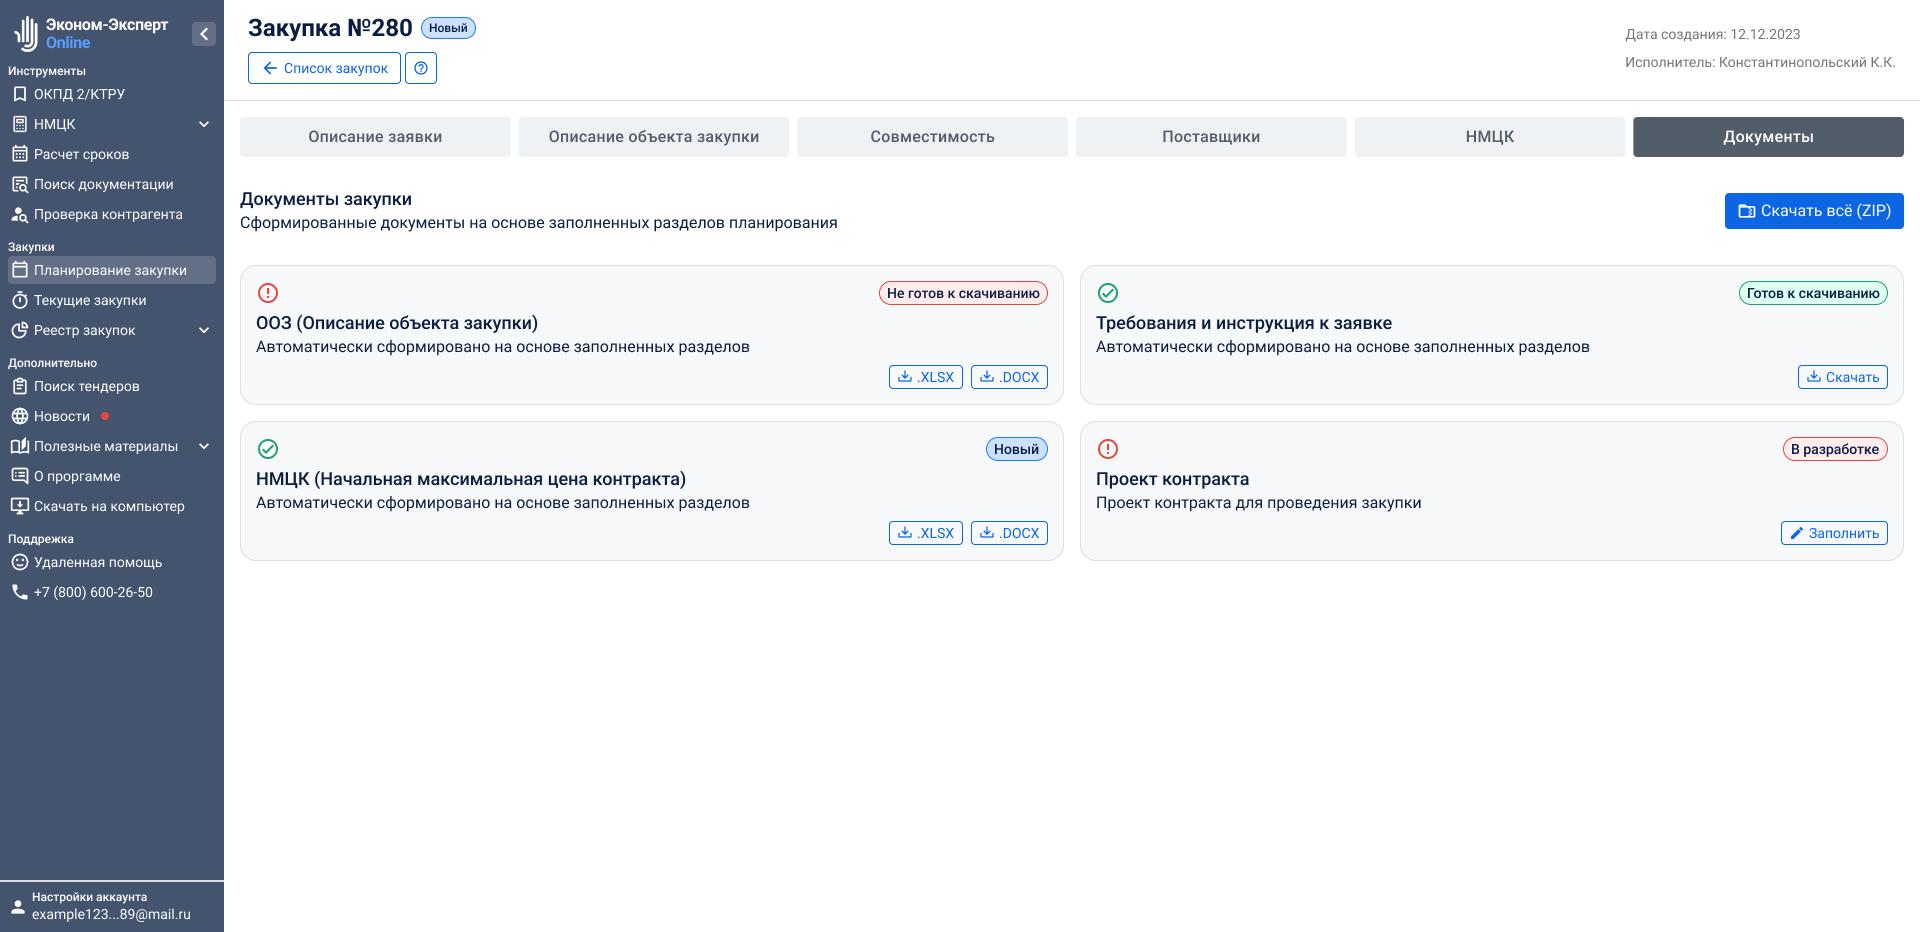Open Поиск документации in sidebar

click(x=103, y=184)
